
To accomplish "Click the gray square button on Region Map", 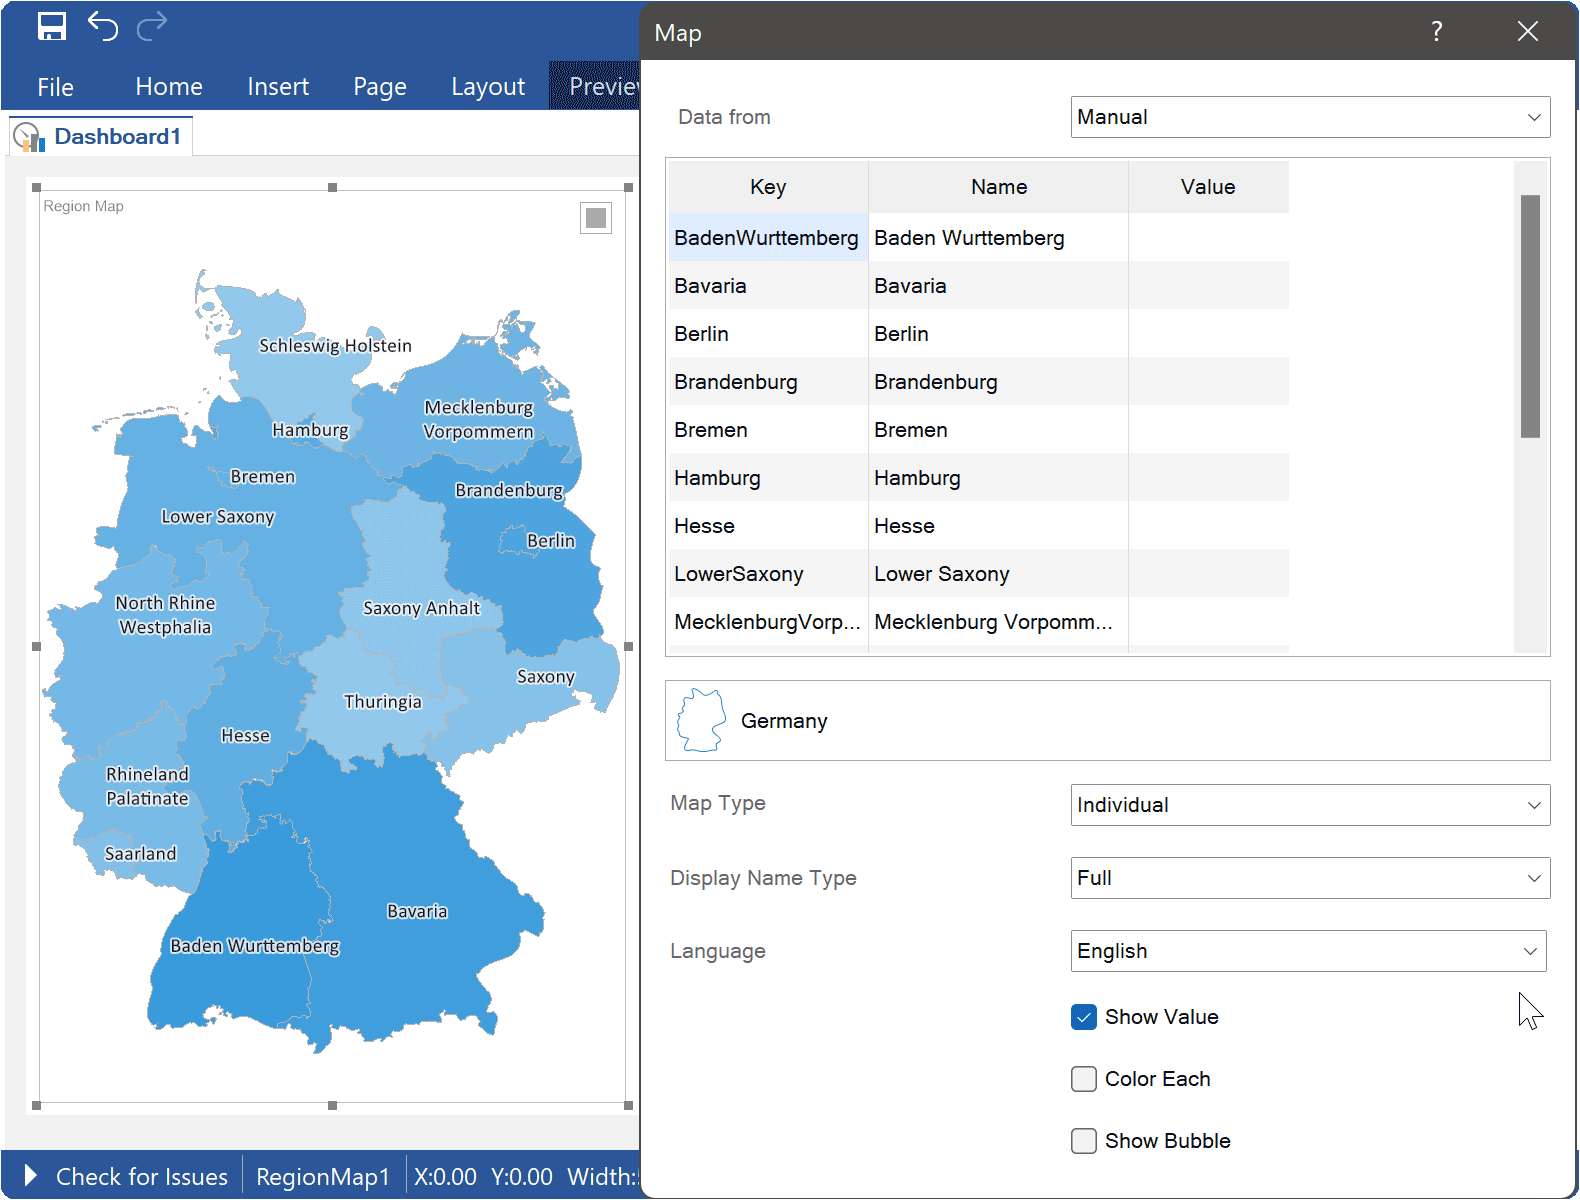I will point(596,218).
